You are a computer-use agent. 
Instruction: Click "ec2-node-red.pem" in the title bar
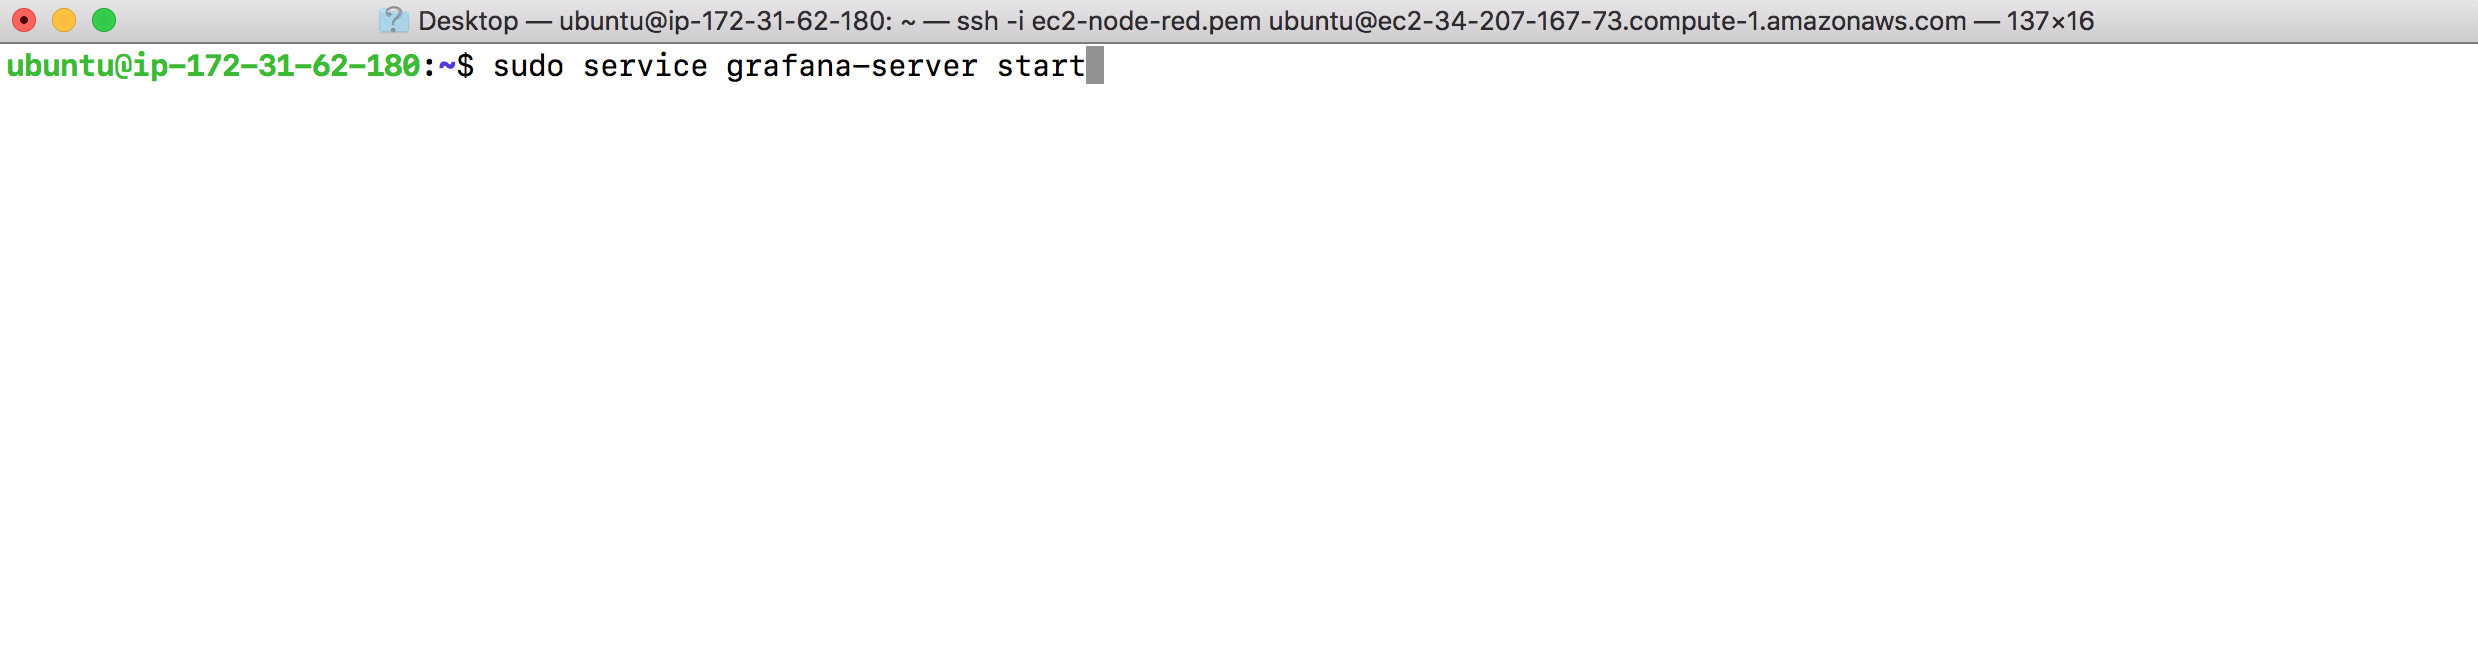click(1146, 21)
